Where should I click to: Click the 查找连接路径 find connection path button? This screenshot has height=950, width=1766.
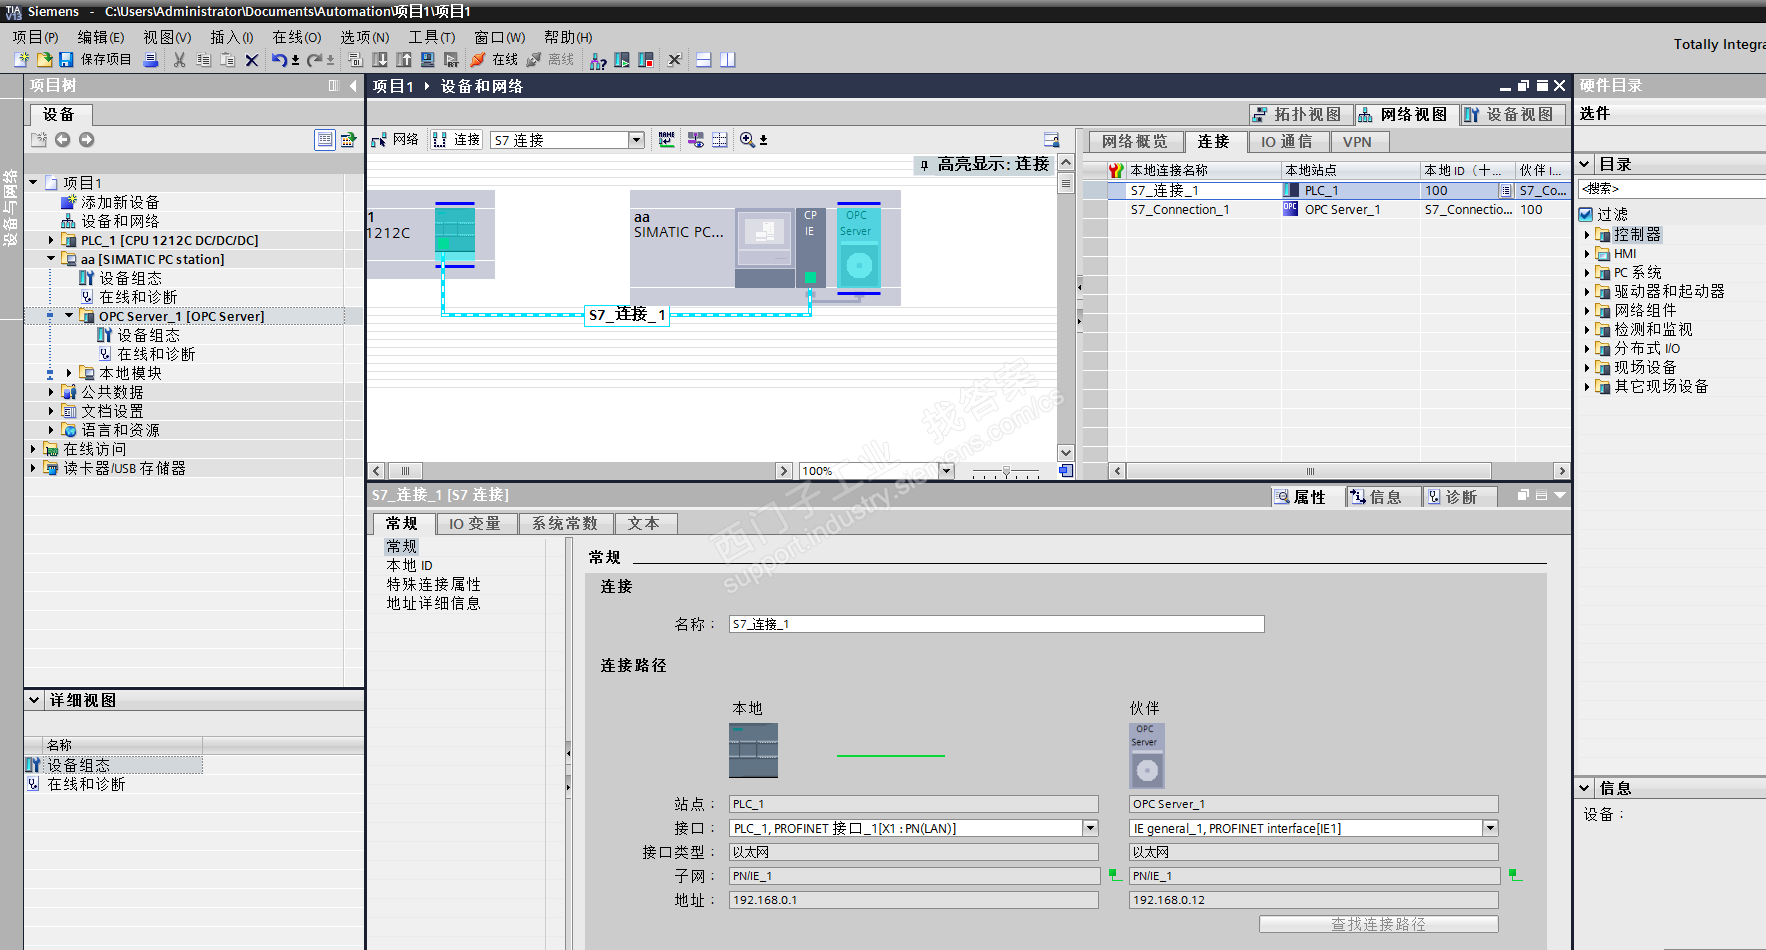pyautogui.click(x=1379, y=924)
